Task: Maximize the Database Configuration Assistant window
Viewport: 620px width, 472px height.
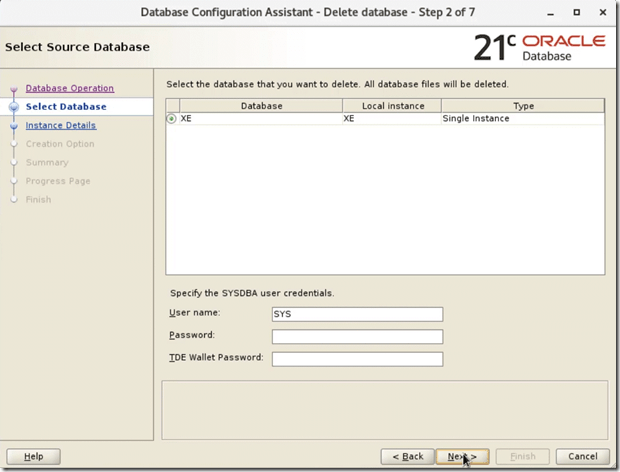Action: pyautogui.click(x=577, y=13)
